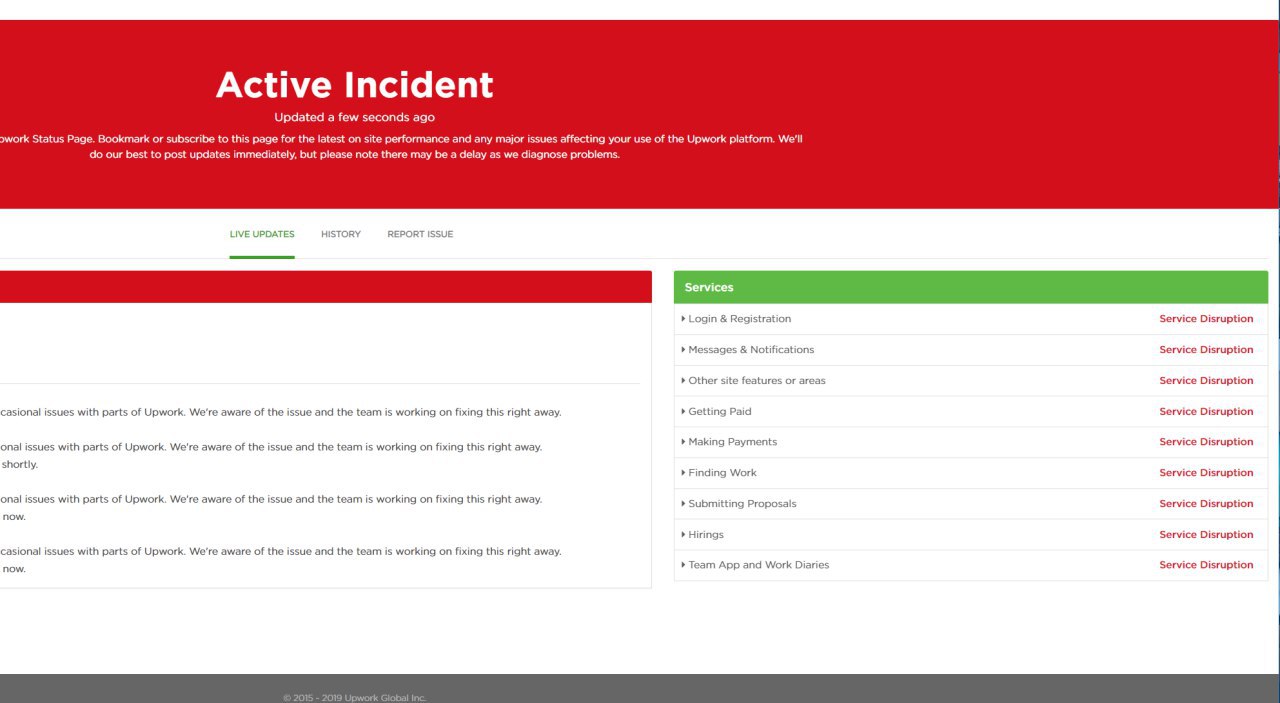Click the 'Updated a few seconds ago' text
The width and height of the screenshot is (1280, 703).
(x=355, y=118)
